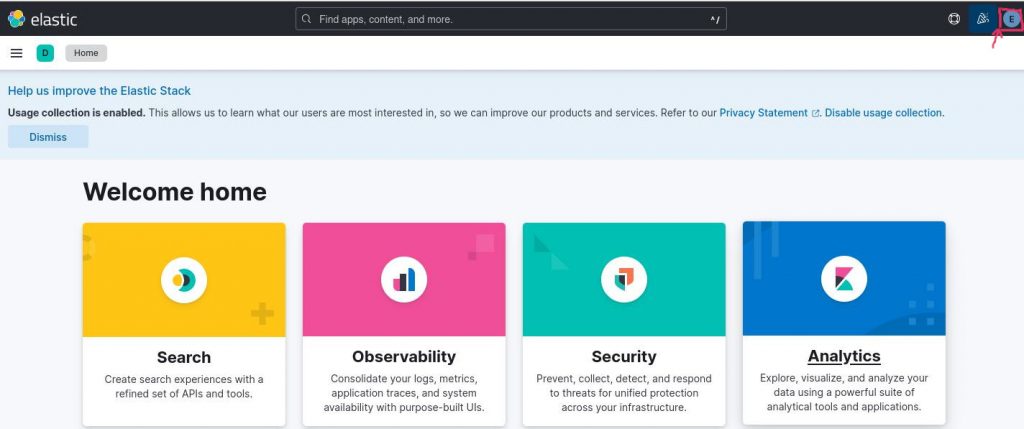Click the Elastic logo
This screenshot has width=1024, height=429.
tap(42, 19)
